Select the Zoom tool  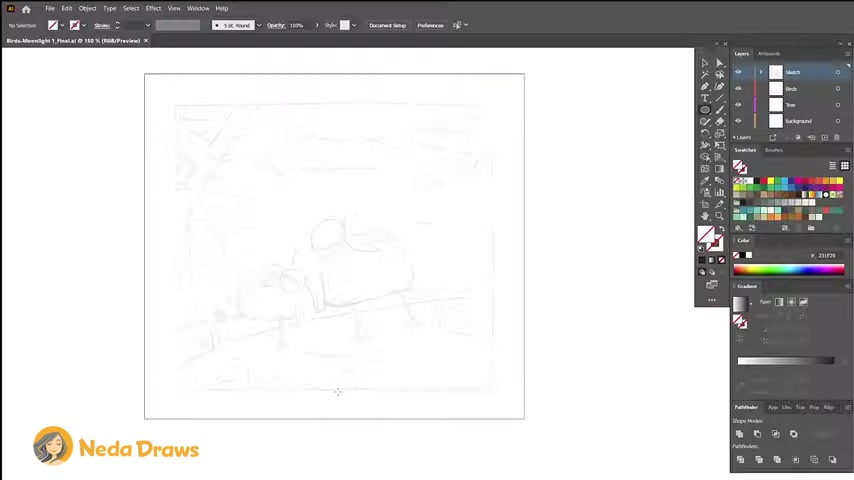(x=719, y=216)
